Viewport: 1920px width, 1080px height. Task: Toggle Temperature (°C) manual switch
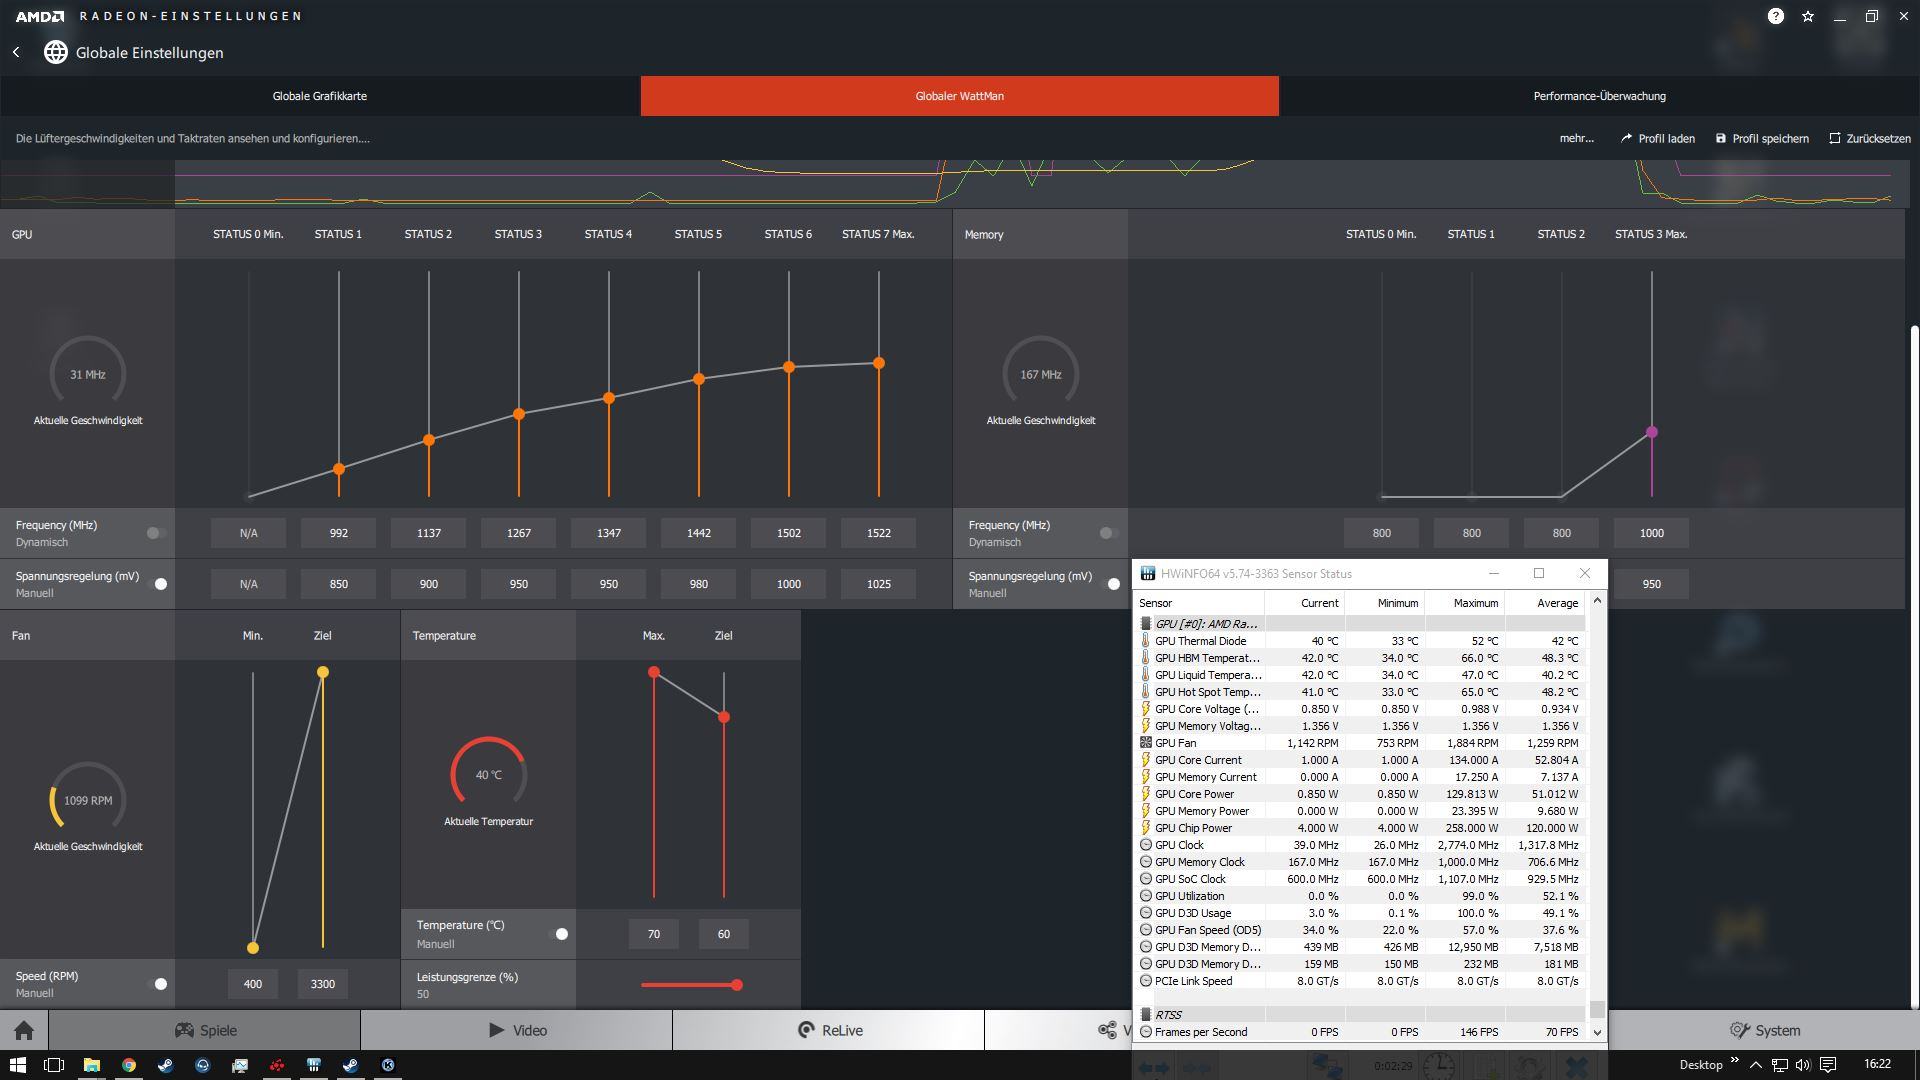560,934
